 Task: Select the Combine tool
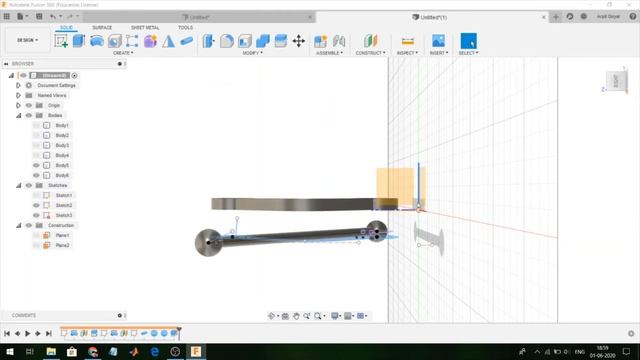[263, 41]
